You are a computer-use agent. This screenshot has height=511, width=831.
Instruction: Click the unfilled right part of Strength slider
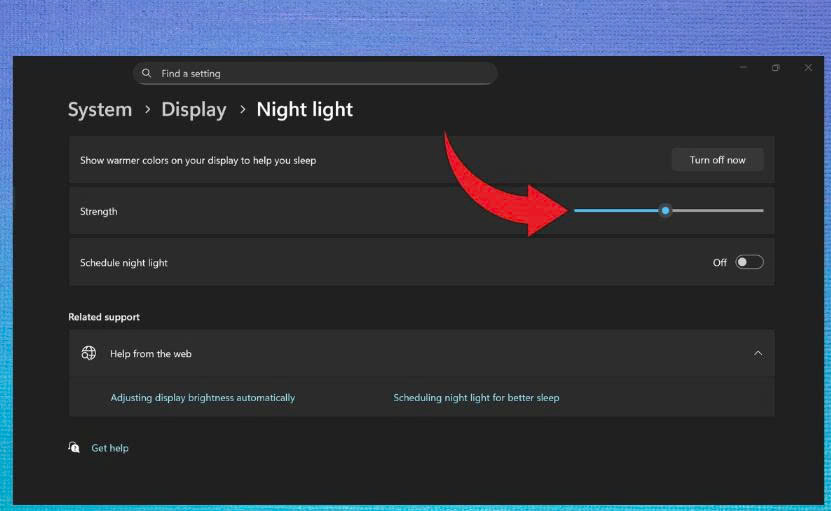click(x=717, y=210)
